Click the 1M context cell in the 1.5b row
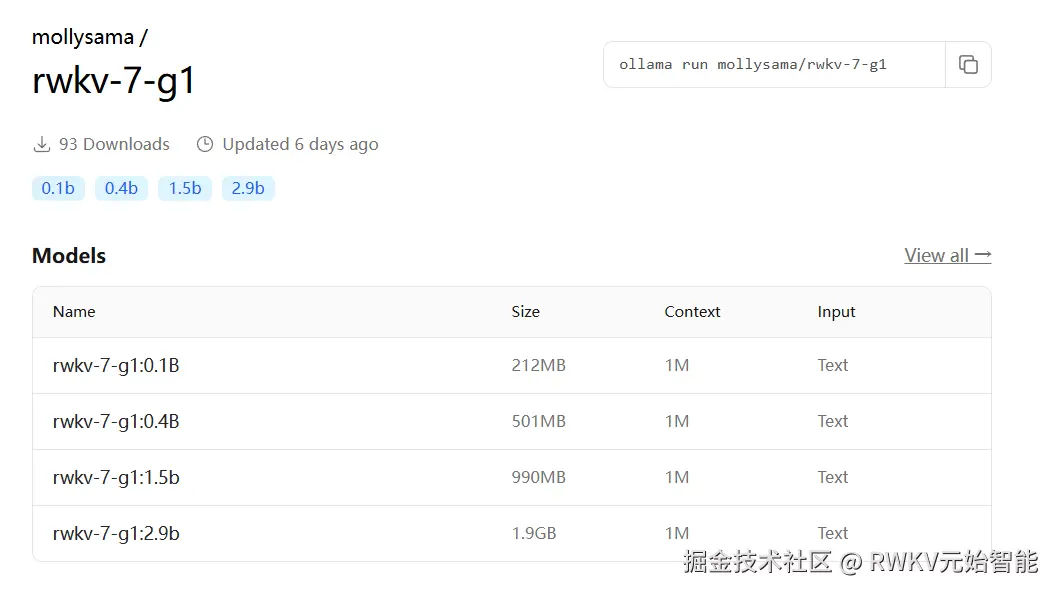The image size is (1057, 594). pos(677,477)
